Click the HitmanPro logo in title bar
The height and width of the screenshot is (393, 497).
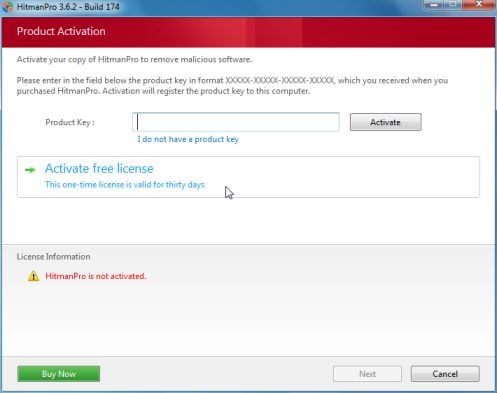tap(7, 7)
